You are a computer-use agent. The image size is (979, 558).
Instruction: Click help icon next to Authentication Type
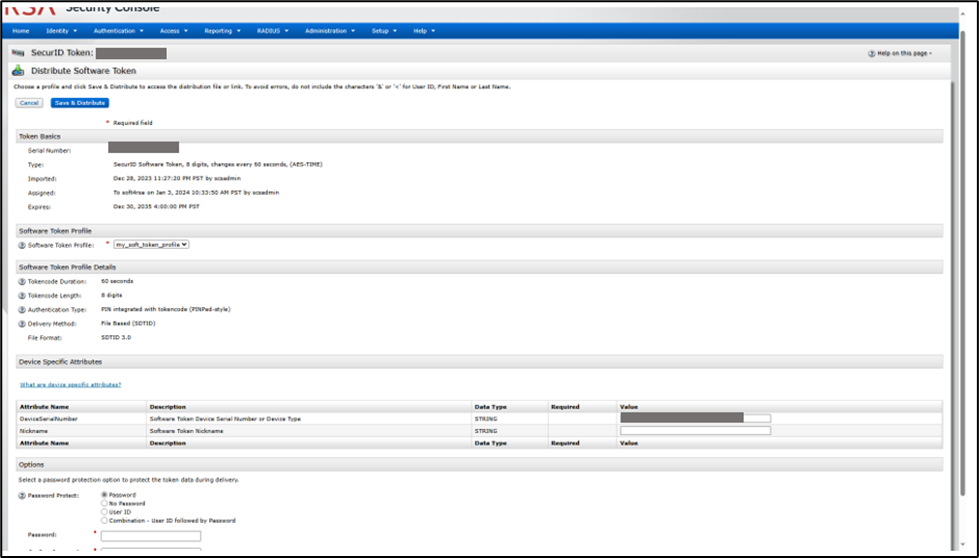tap(22, 309)
